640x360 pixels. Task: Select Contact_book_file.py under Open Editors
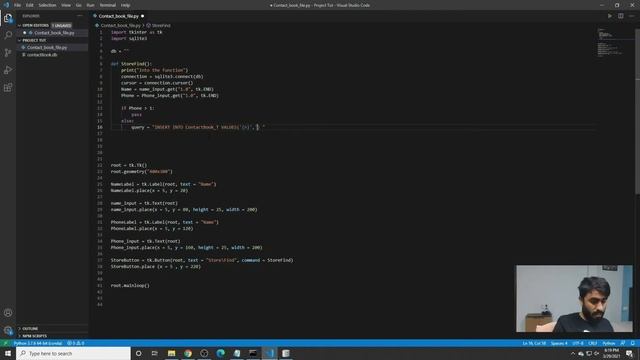point(54,33)
